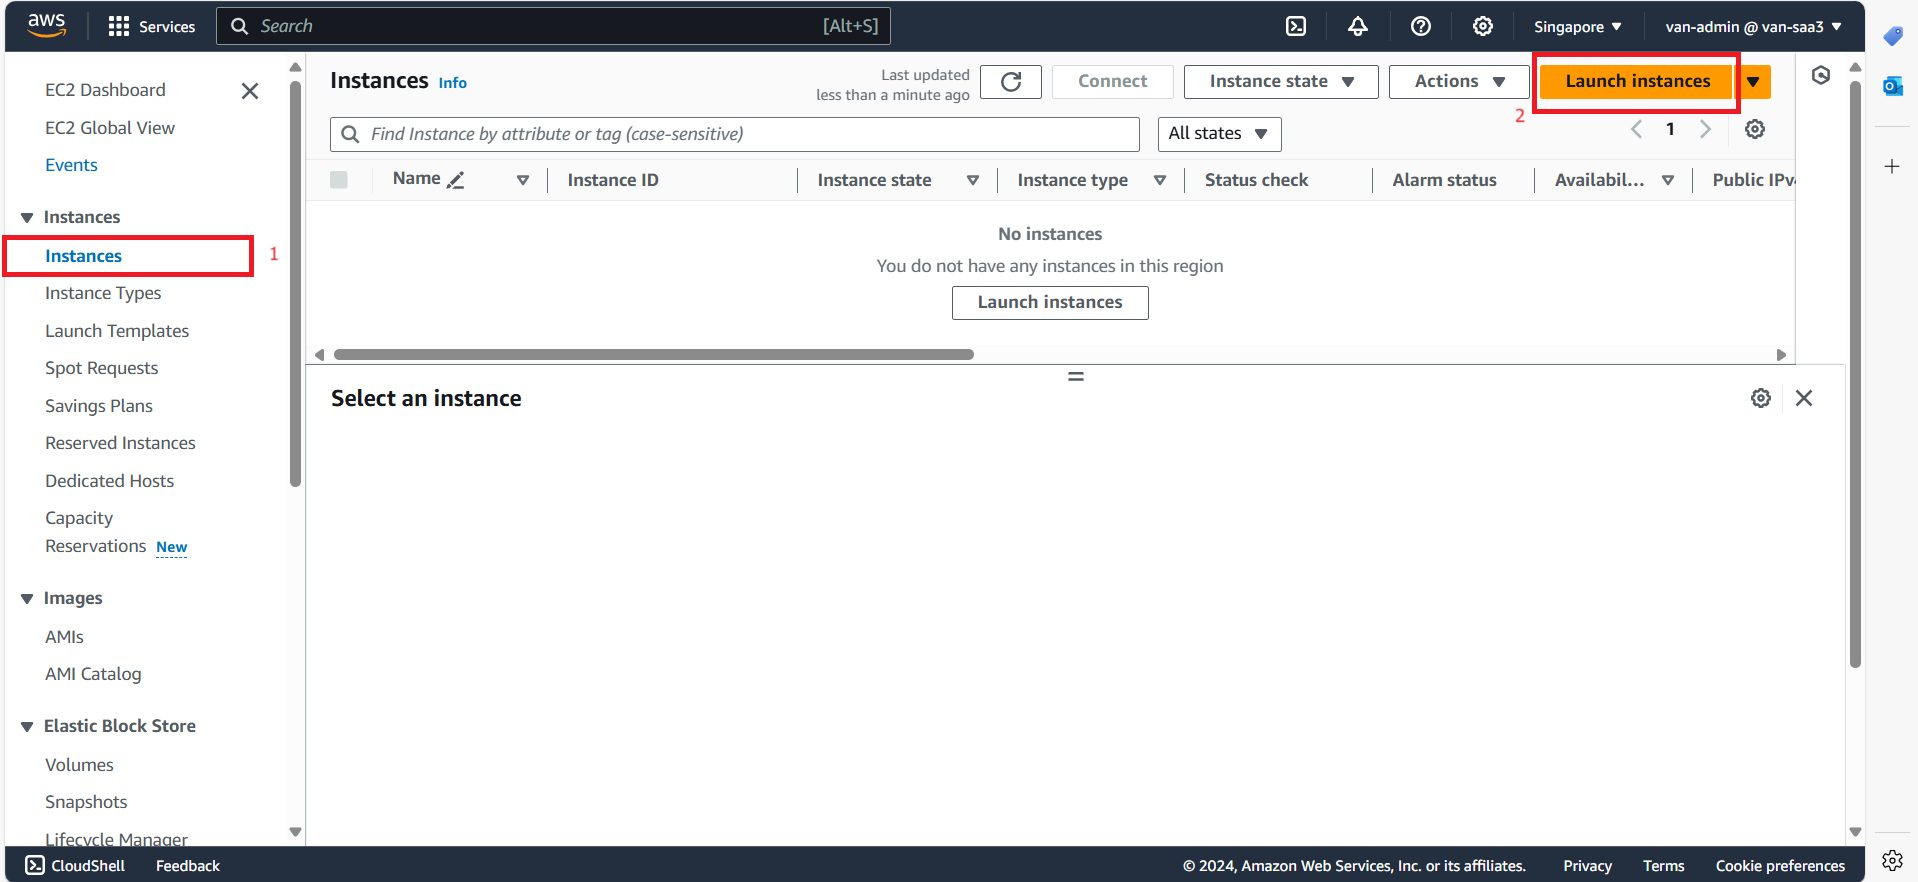Collapse the Images sidebar section
Screen dimensions: 1918x882
tap(27, 599)
